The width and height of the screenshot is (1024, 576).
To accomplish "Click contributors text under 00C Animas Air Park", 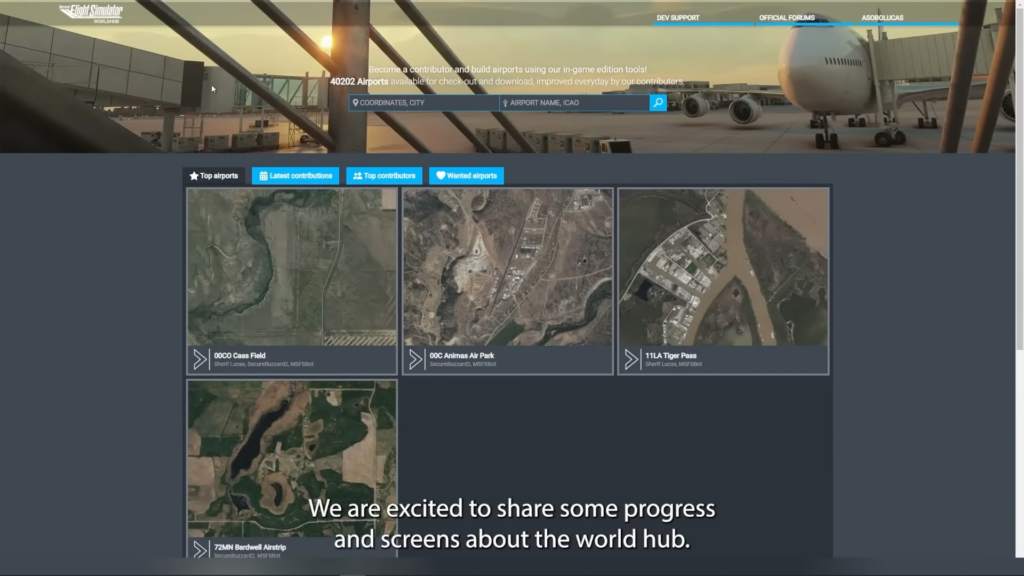I will point(463,364).
